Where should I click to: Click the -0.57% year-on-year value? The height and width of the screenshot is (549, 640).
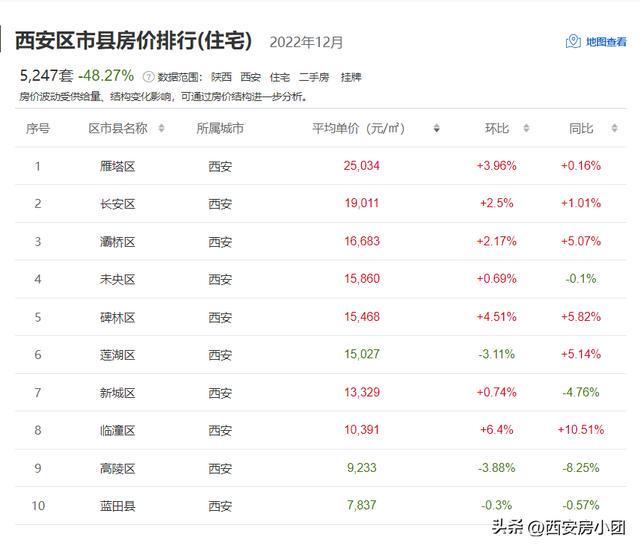[581, 505]
